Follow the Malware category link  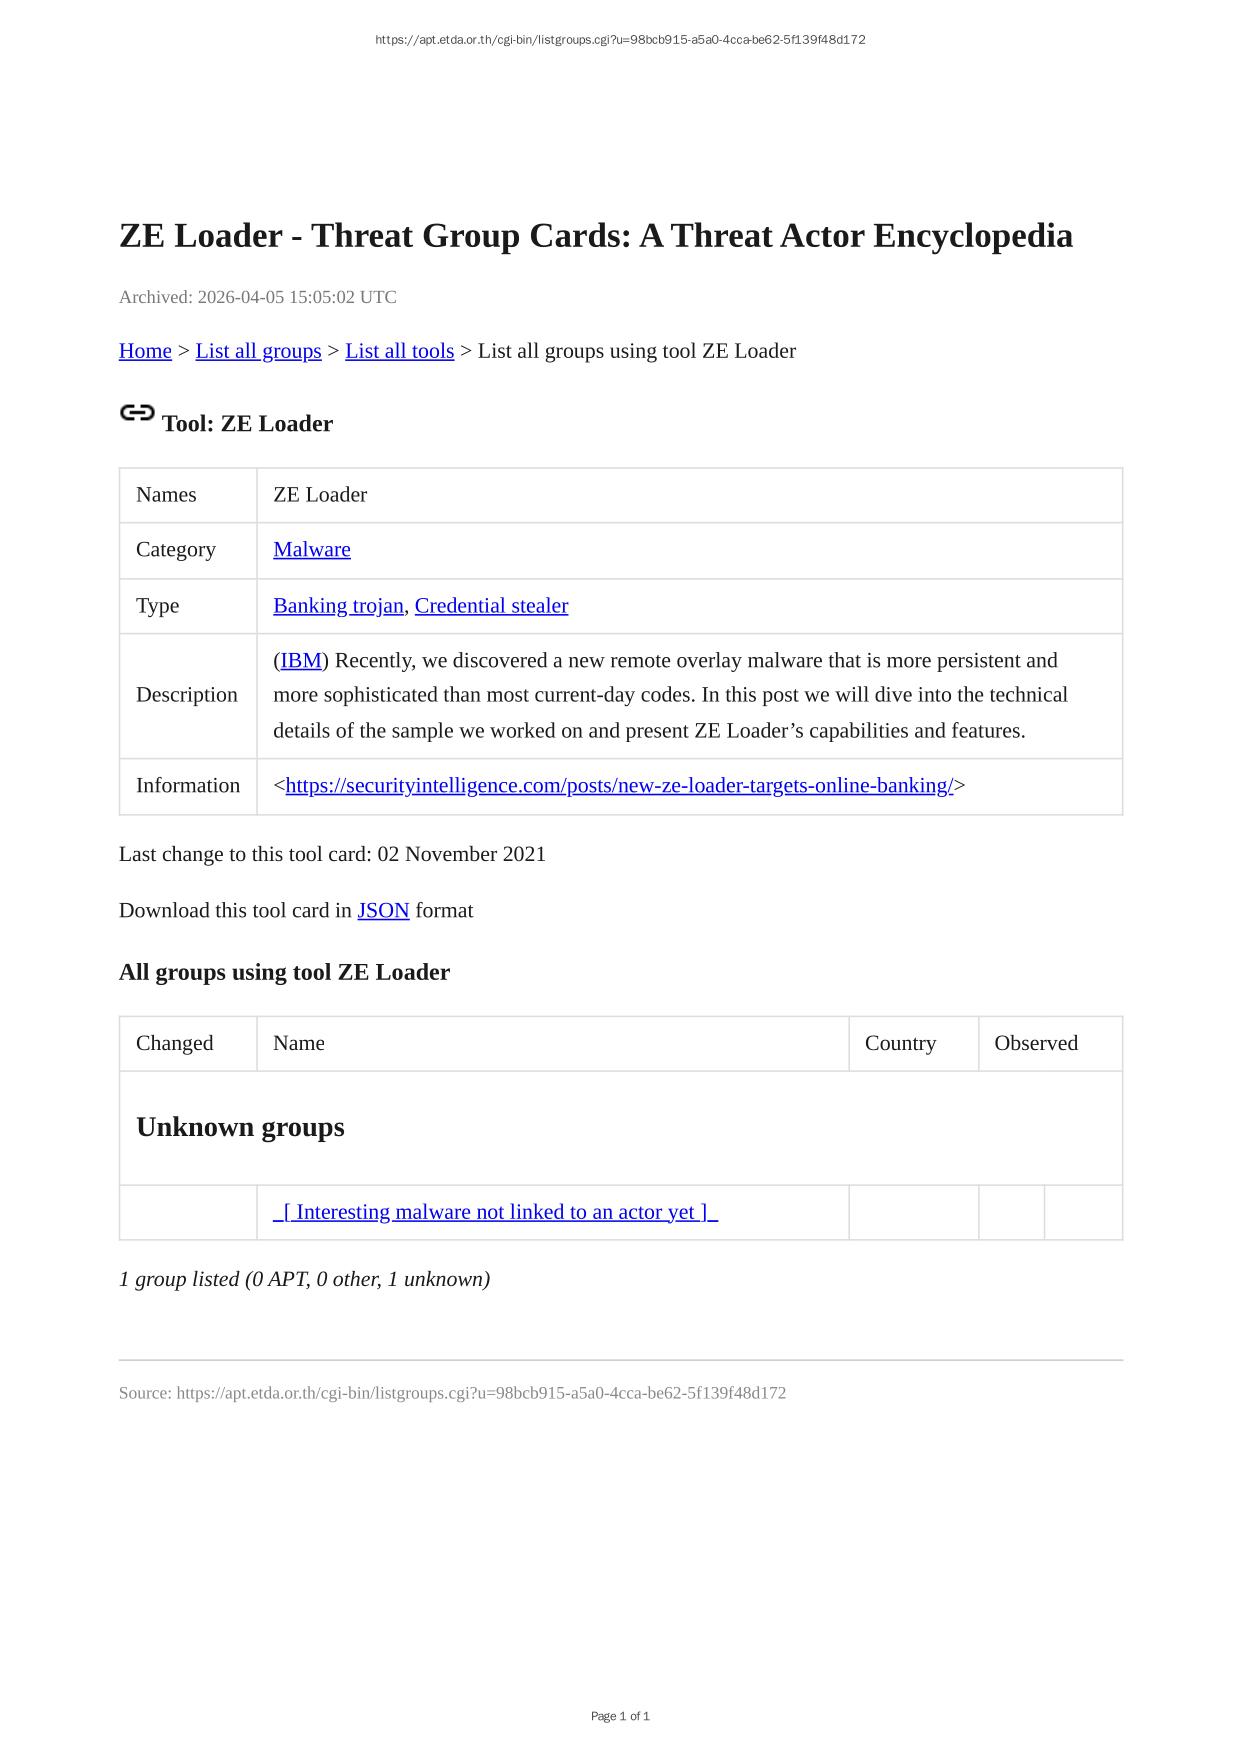coord(311,550)
